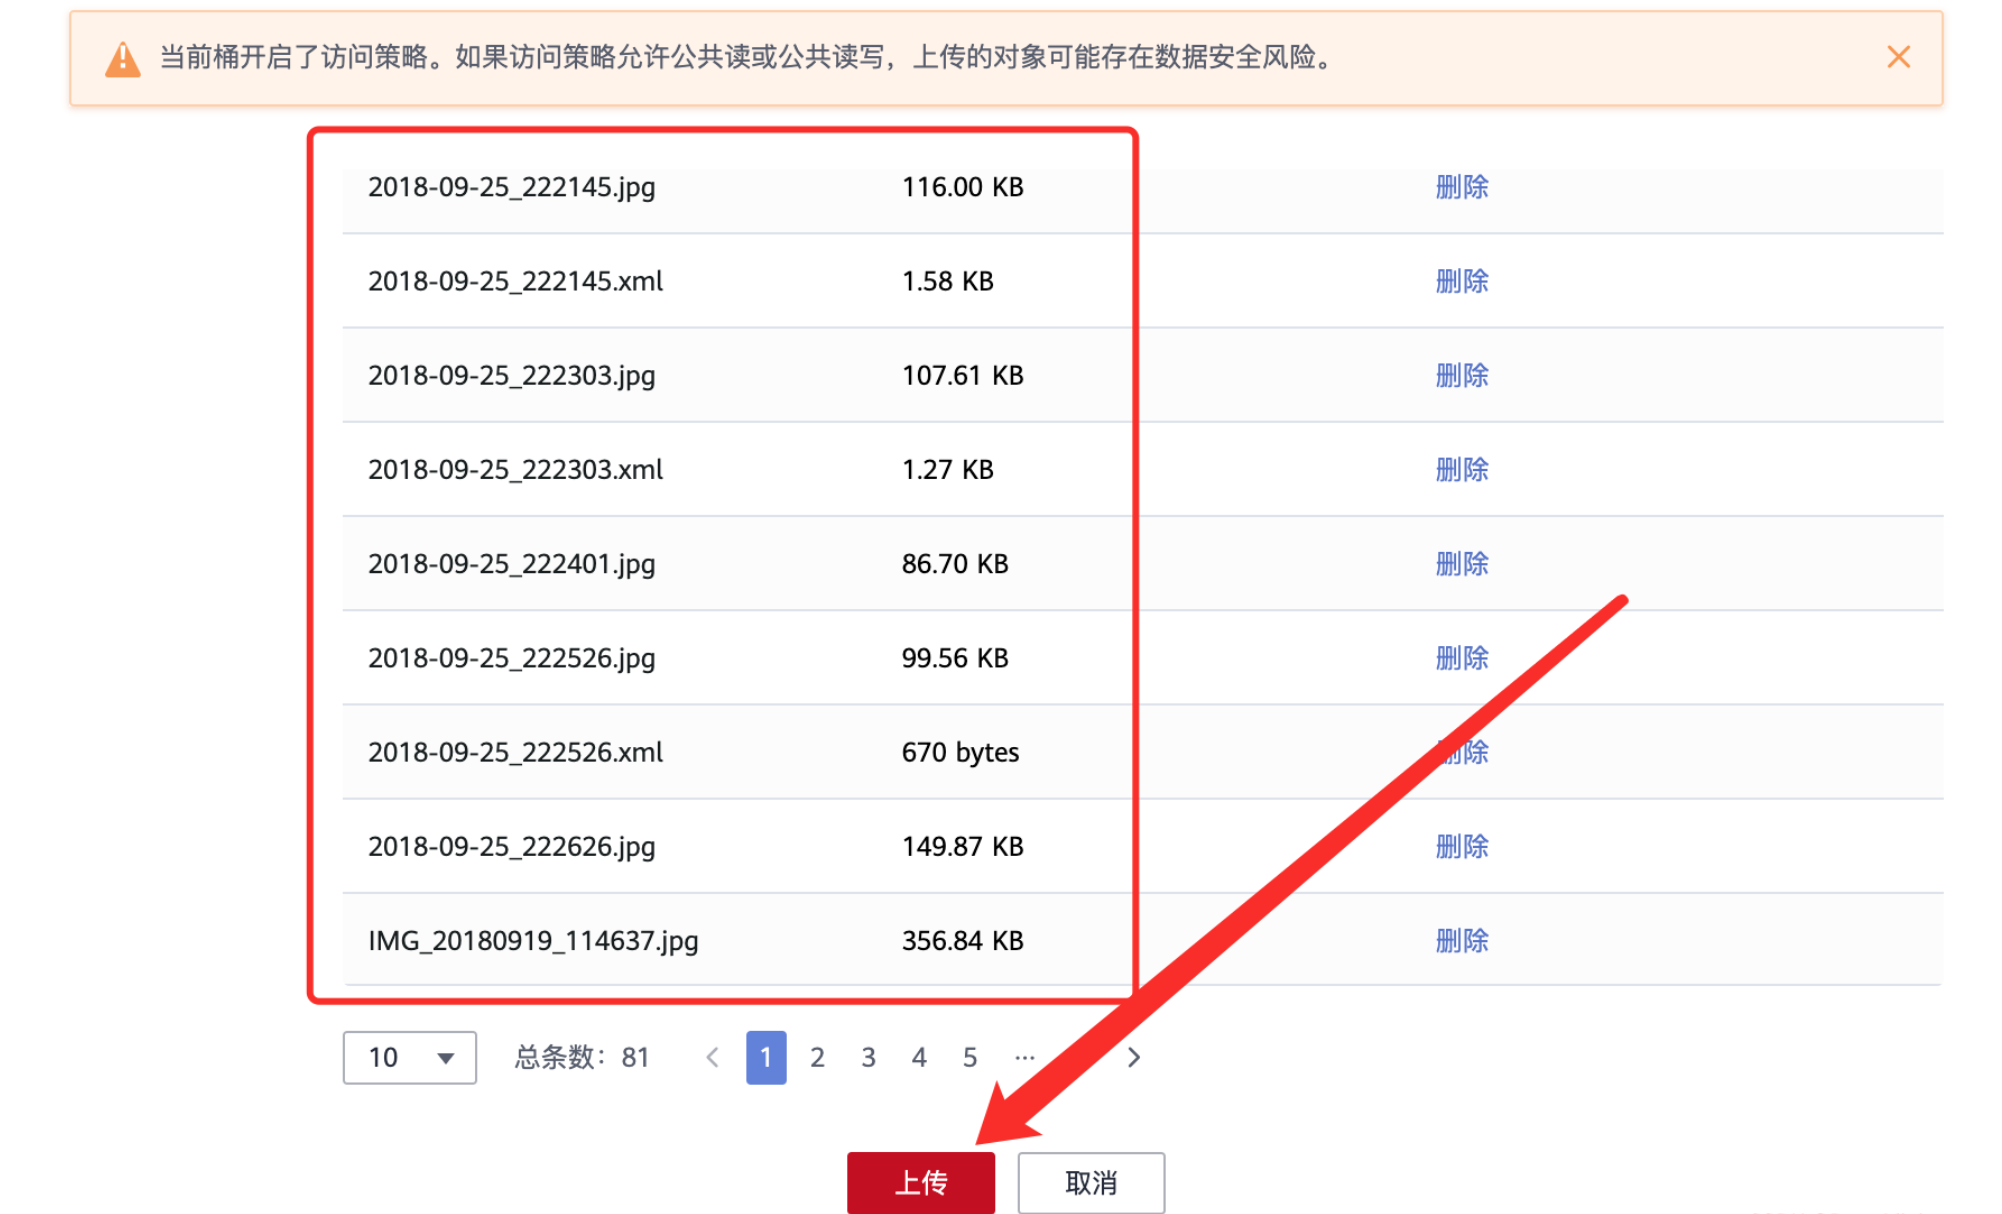
Task: Select the 2018-09-25_222526.xml file row
Action: pos(515,752)
